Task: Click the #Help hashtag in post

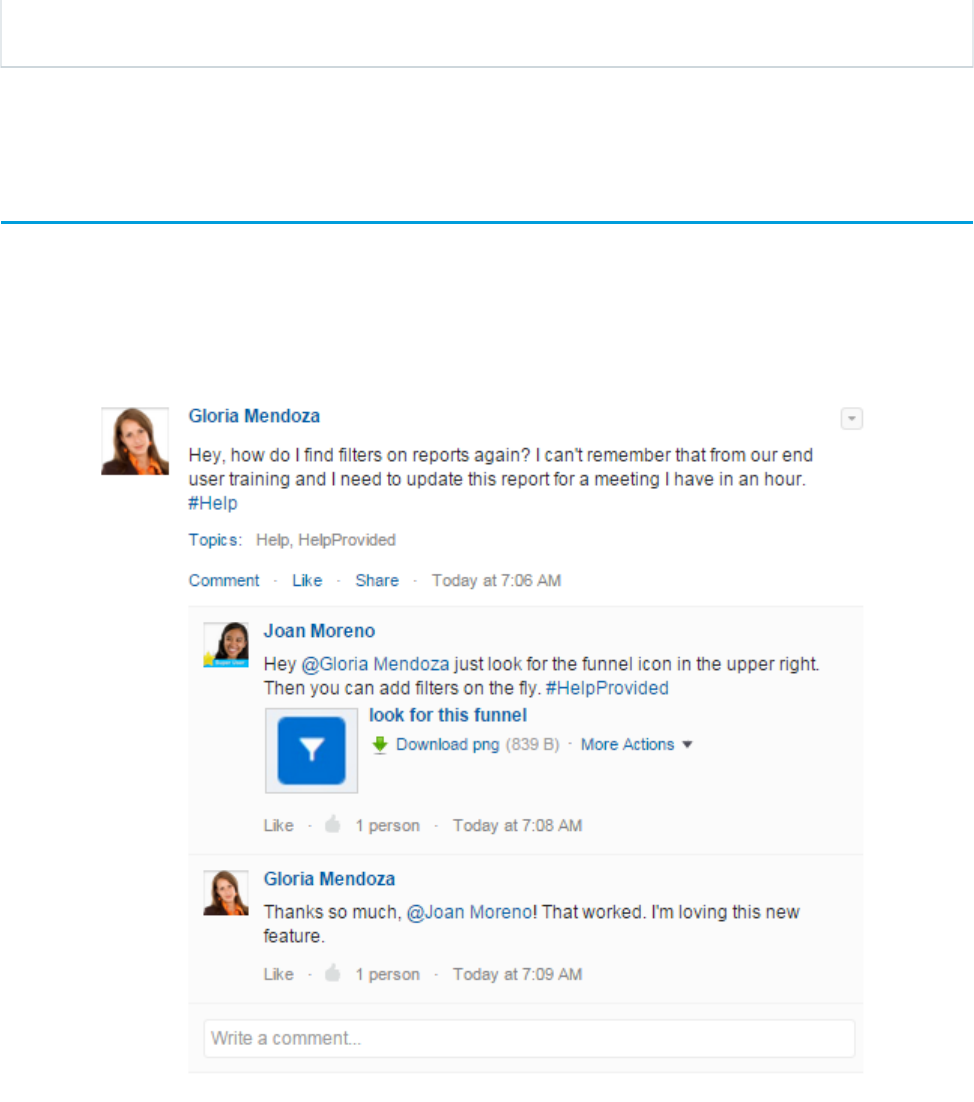Action: click(x=213, y=503)
